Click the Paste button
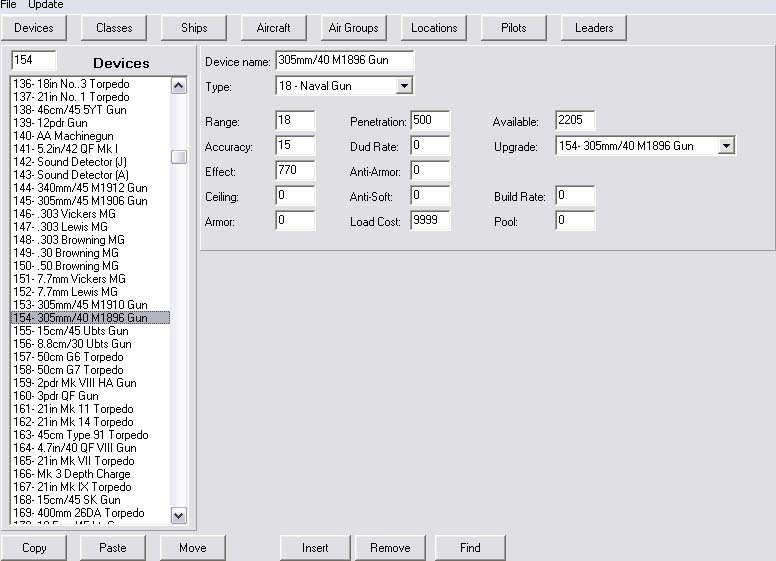 point(113,548)
